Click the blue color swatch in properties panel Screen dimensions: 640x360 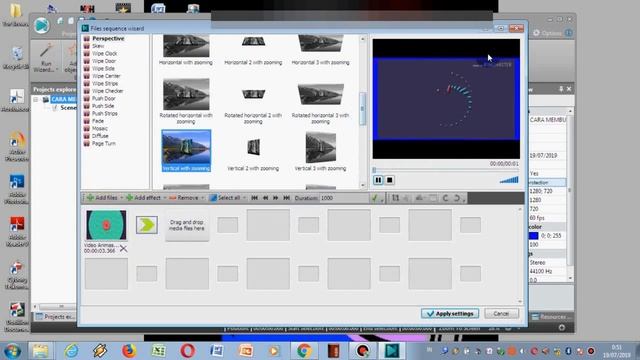(x=533, y=236)
